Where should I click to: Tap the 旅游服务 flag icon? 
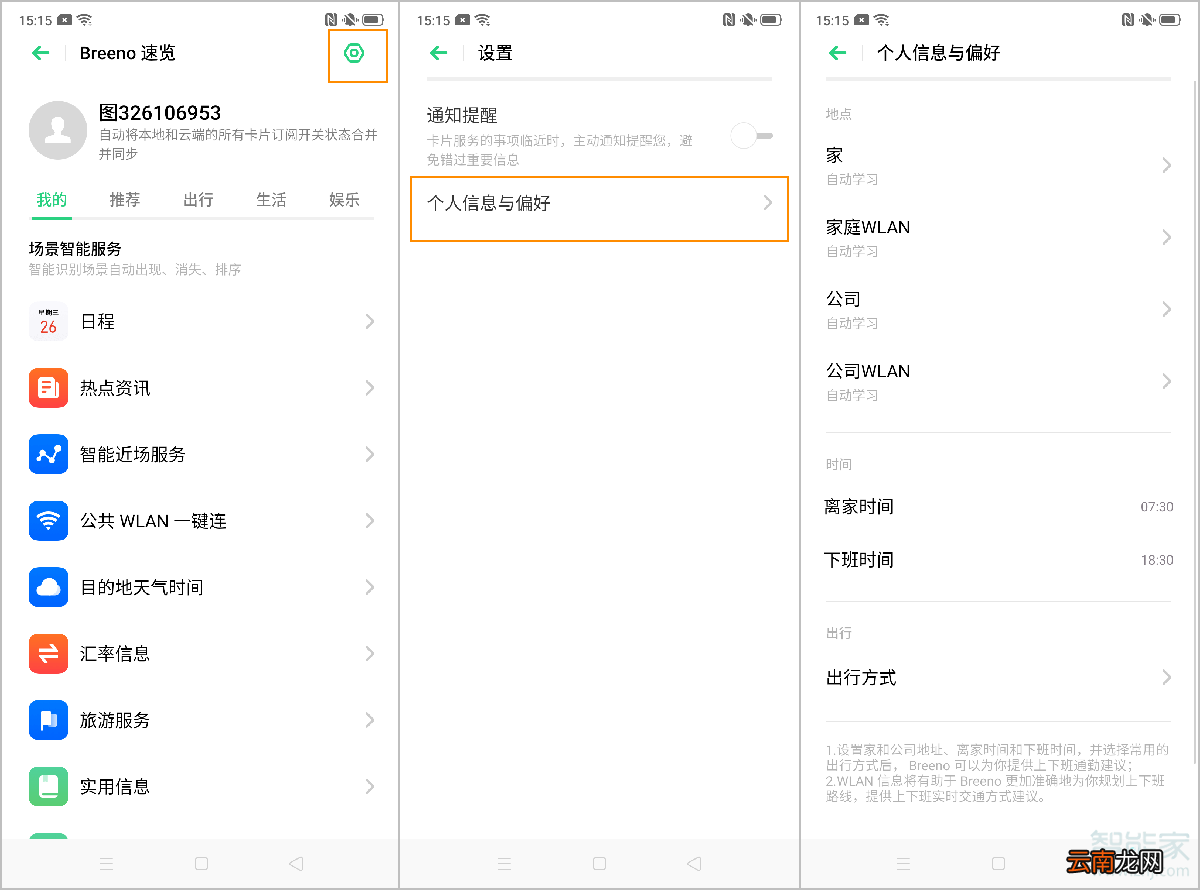point(48,720)
